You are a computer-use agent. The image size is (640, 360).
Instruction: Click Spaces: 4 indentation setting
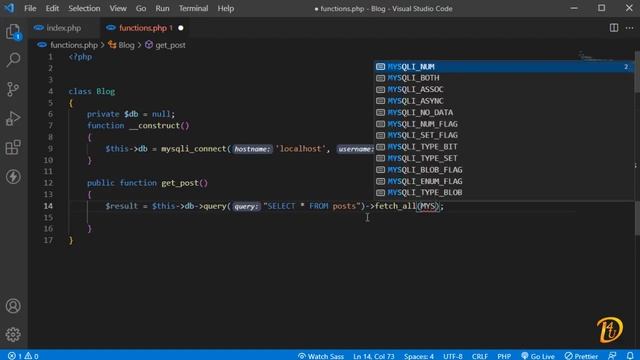tap(419, 356)
